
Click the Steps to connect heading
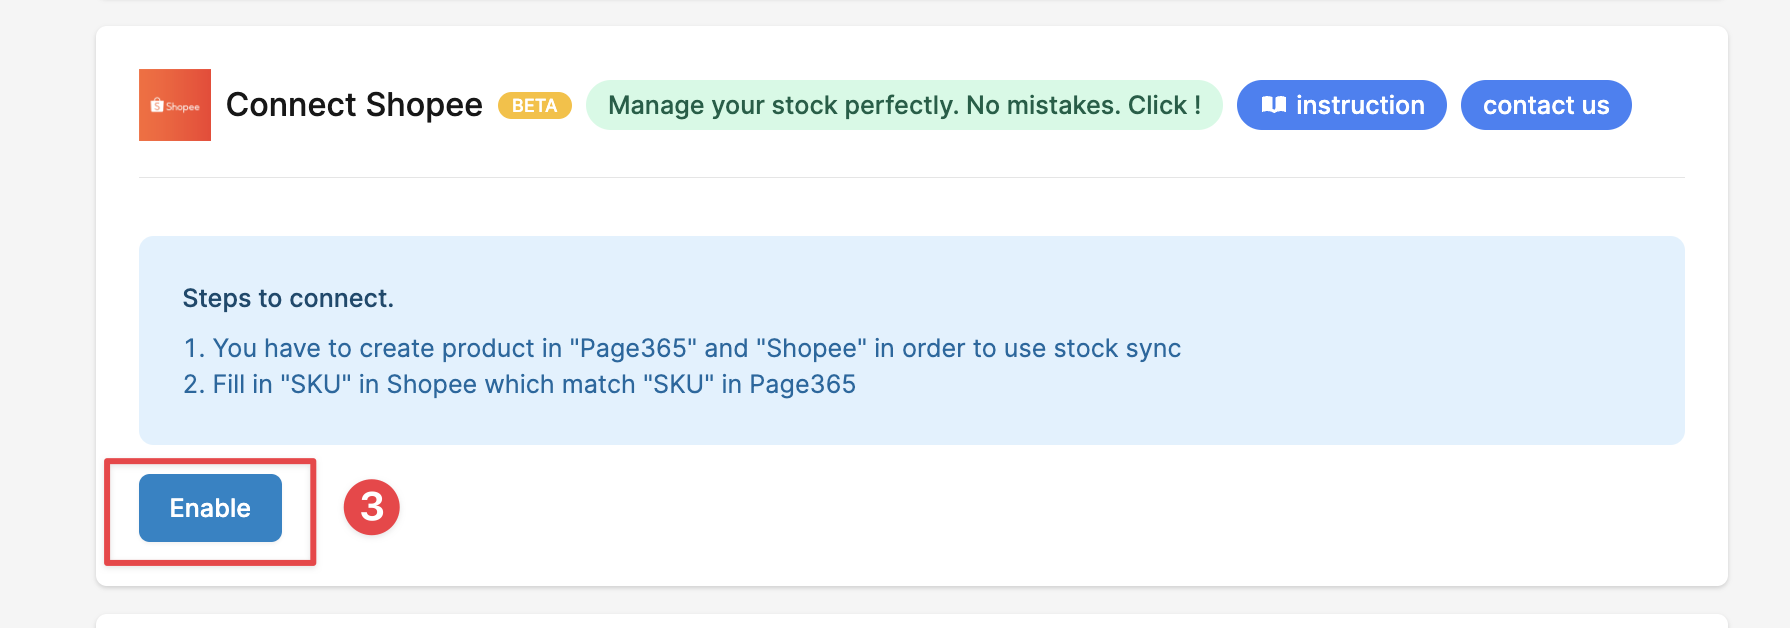tap(288, 298)
